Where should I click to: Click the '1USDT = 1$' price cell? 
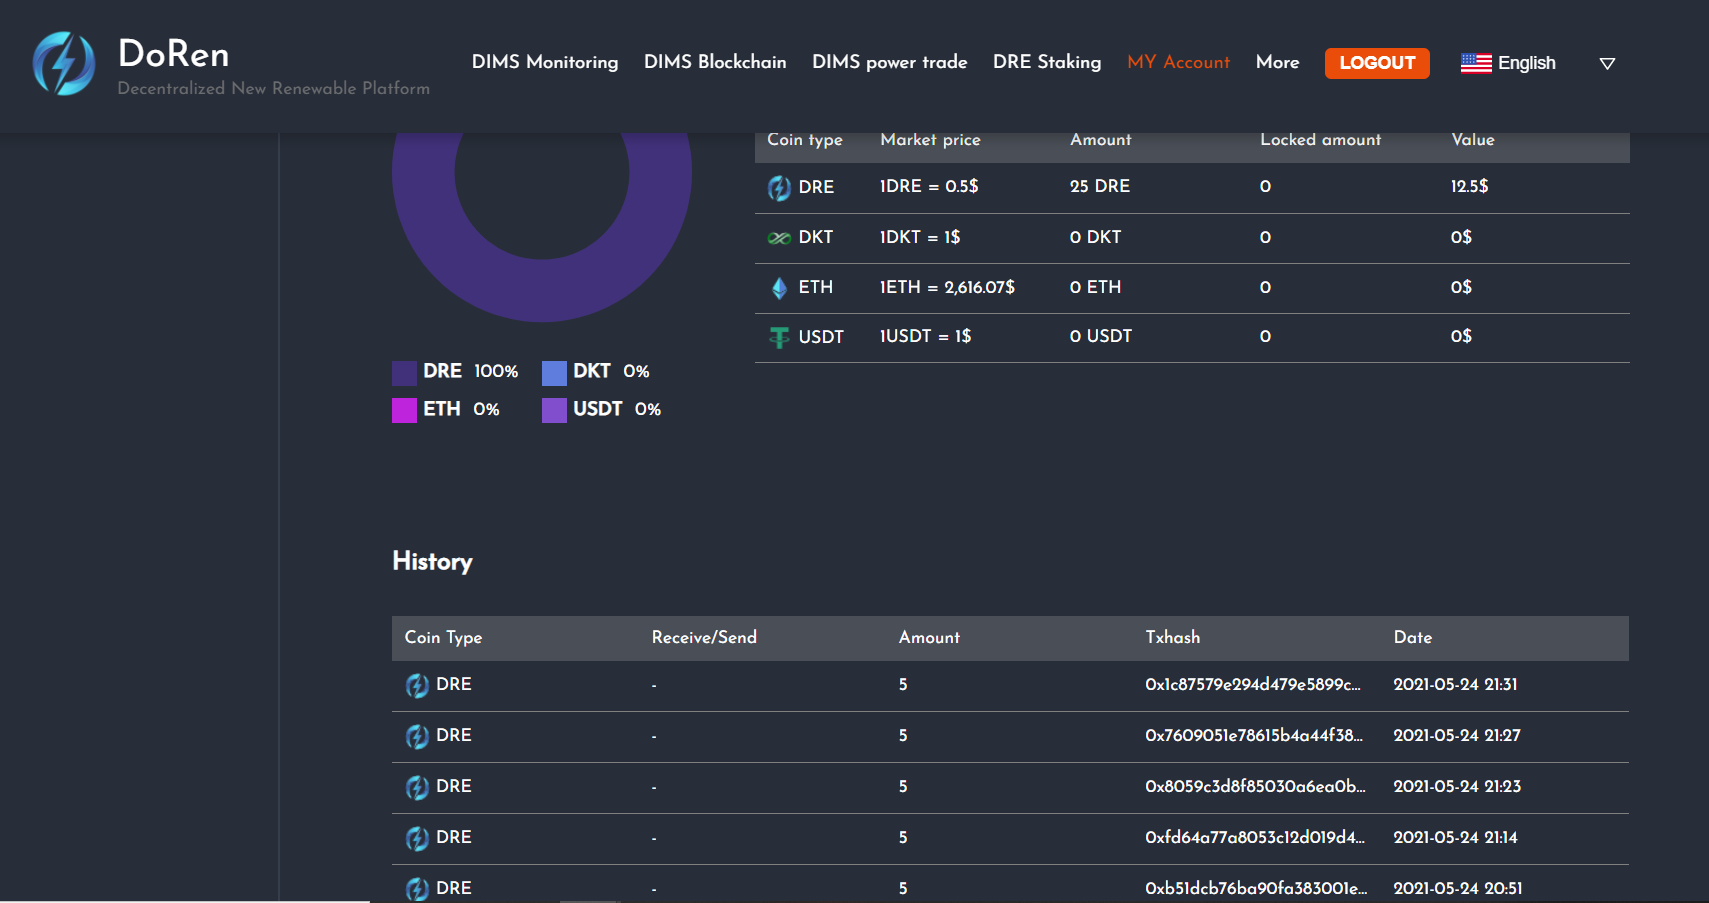925,337
